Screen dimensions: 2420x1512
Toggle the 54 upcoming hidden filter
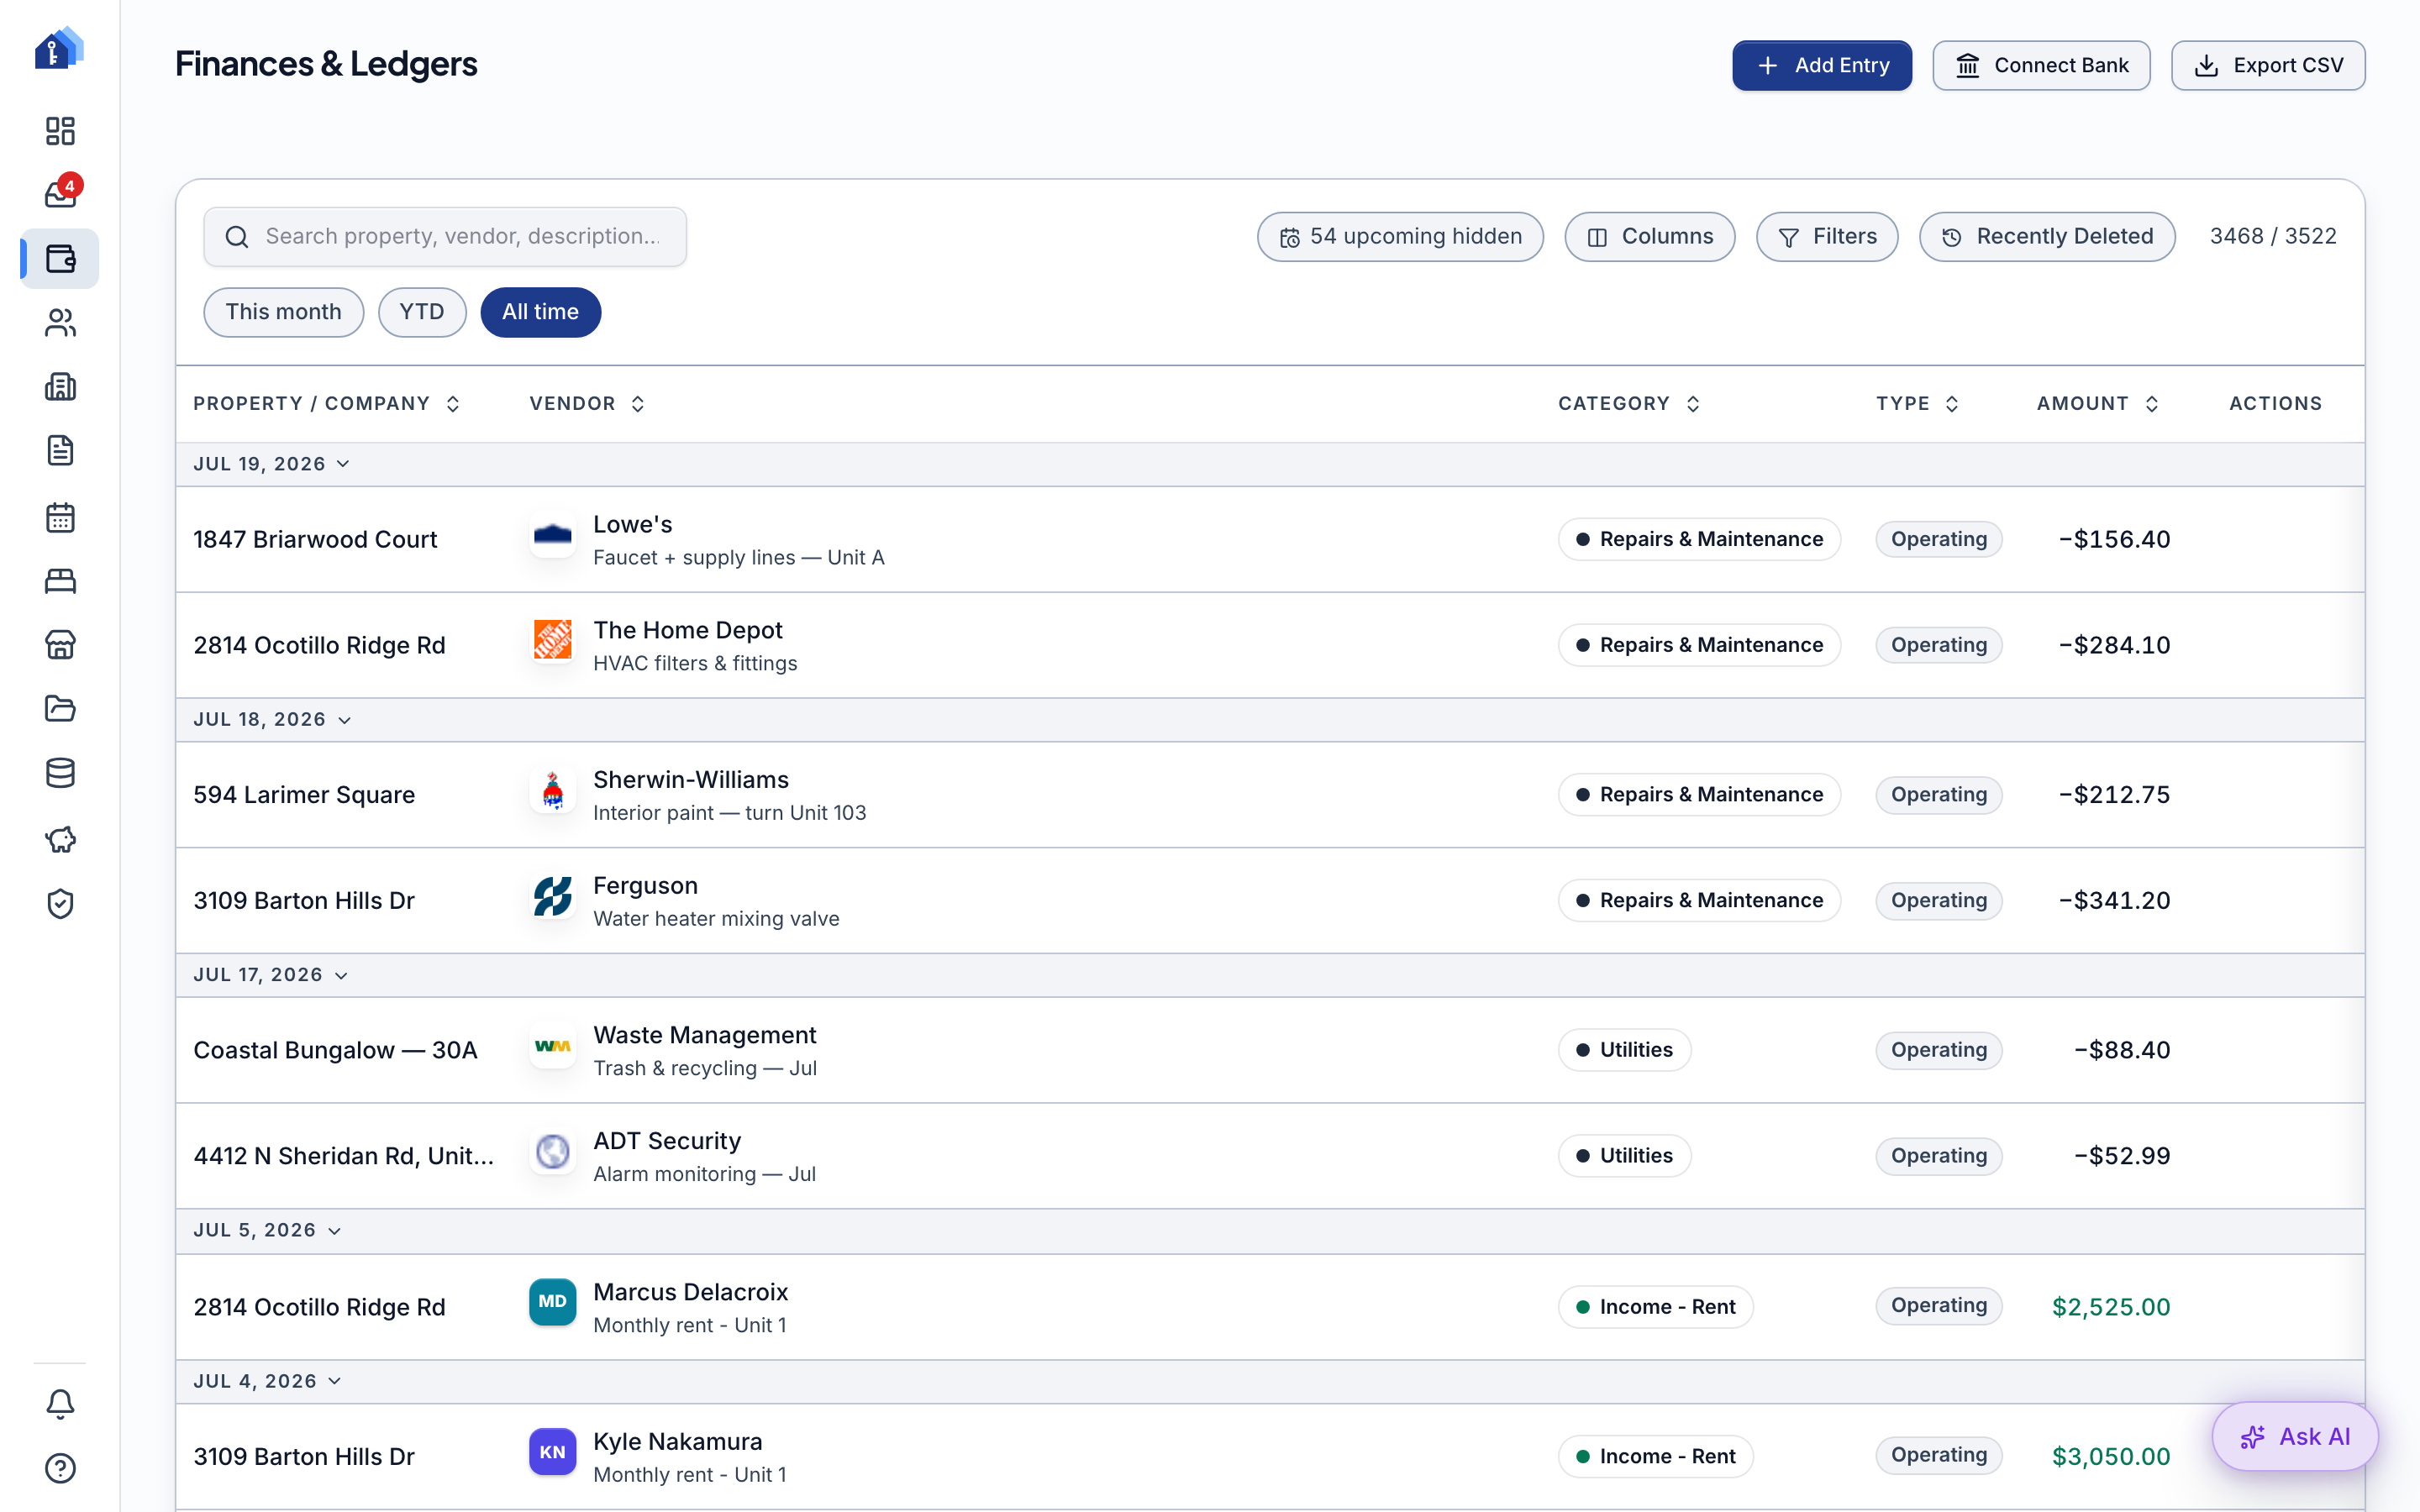[1400, 237]
